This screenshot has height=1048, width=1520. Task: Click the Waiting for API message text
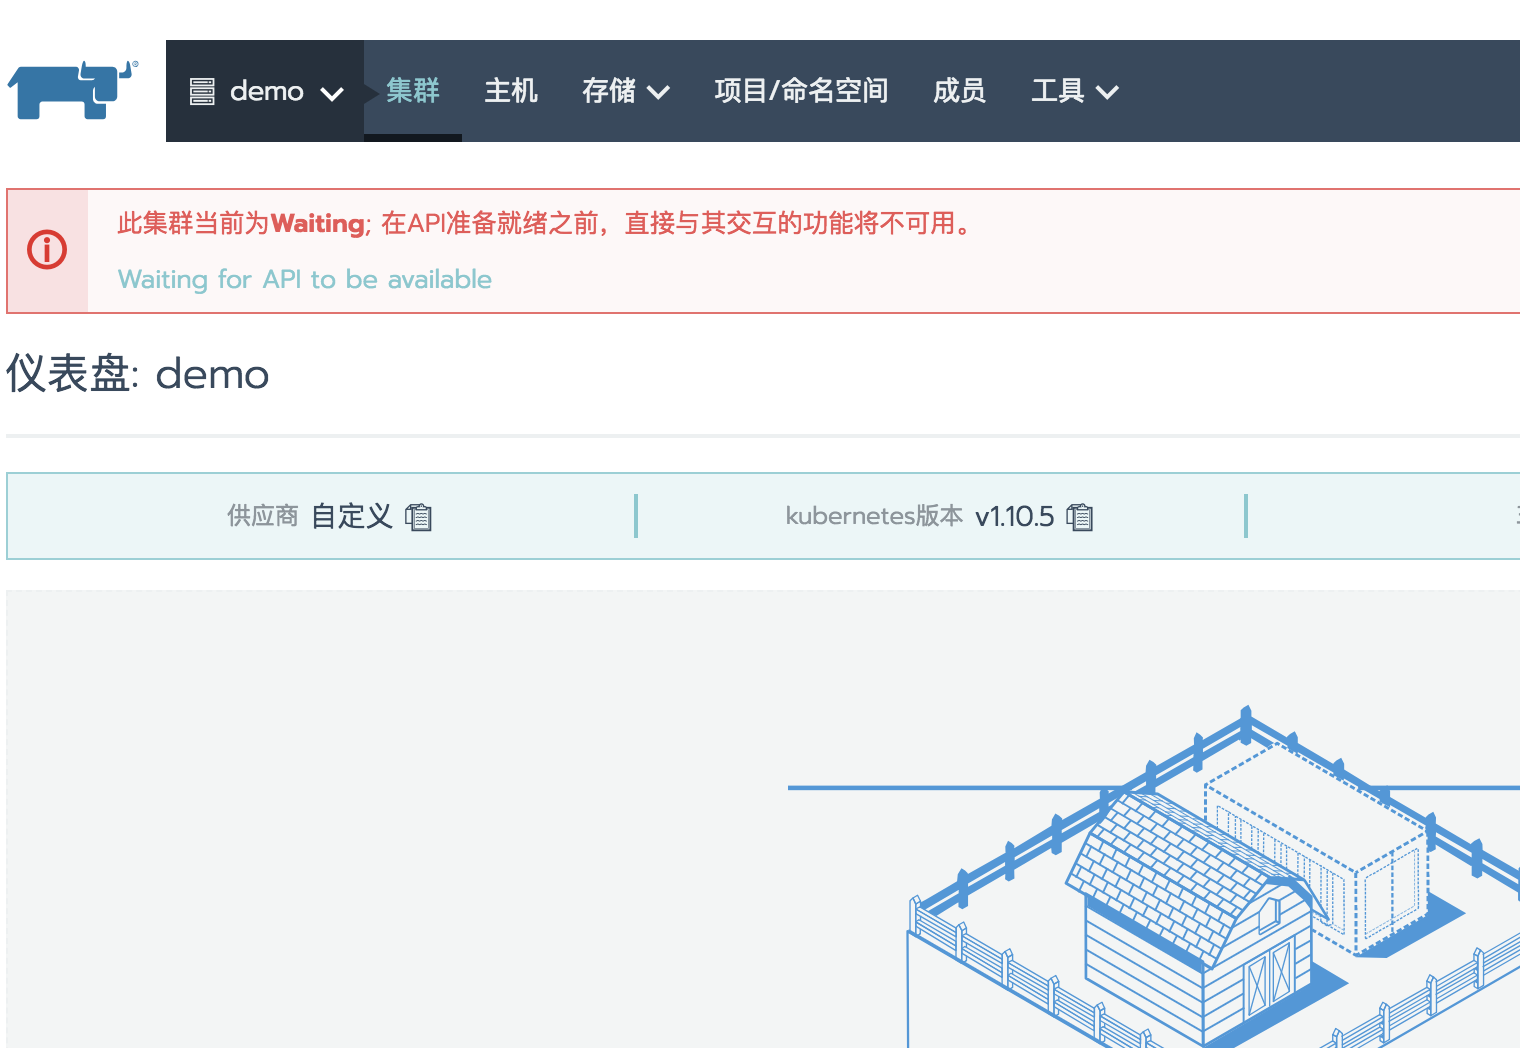[x=304, y=279]
